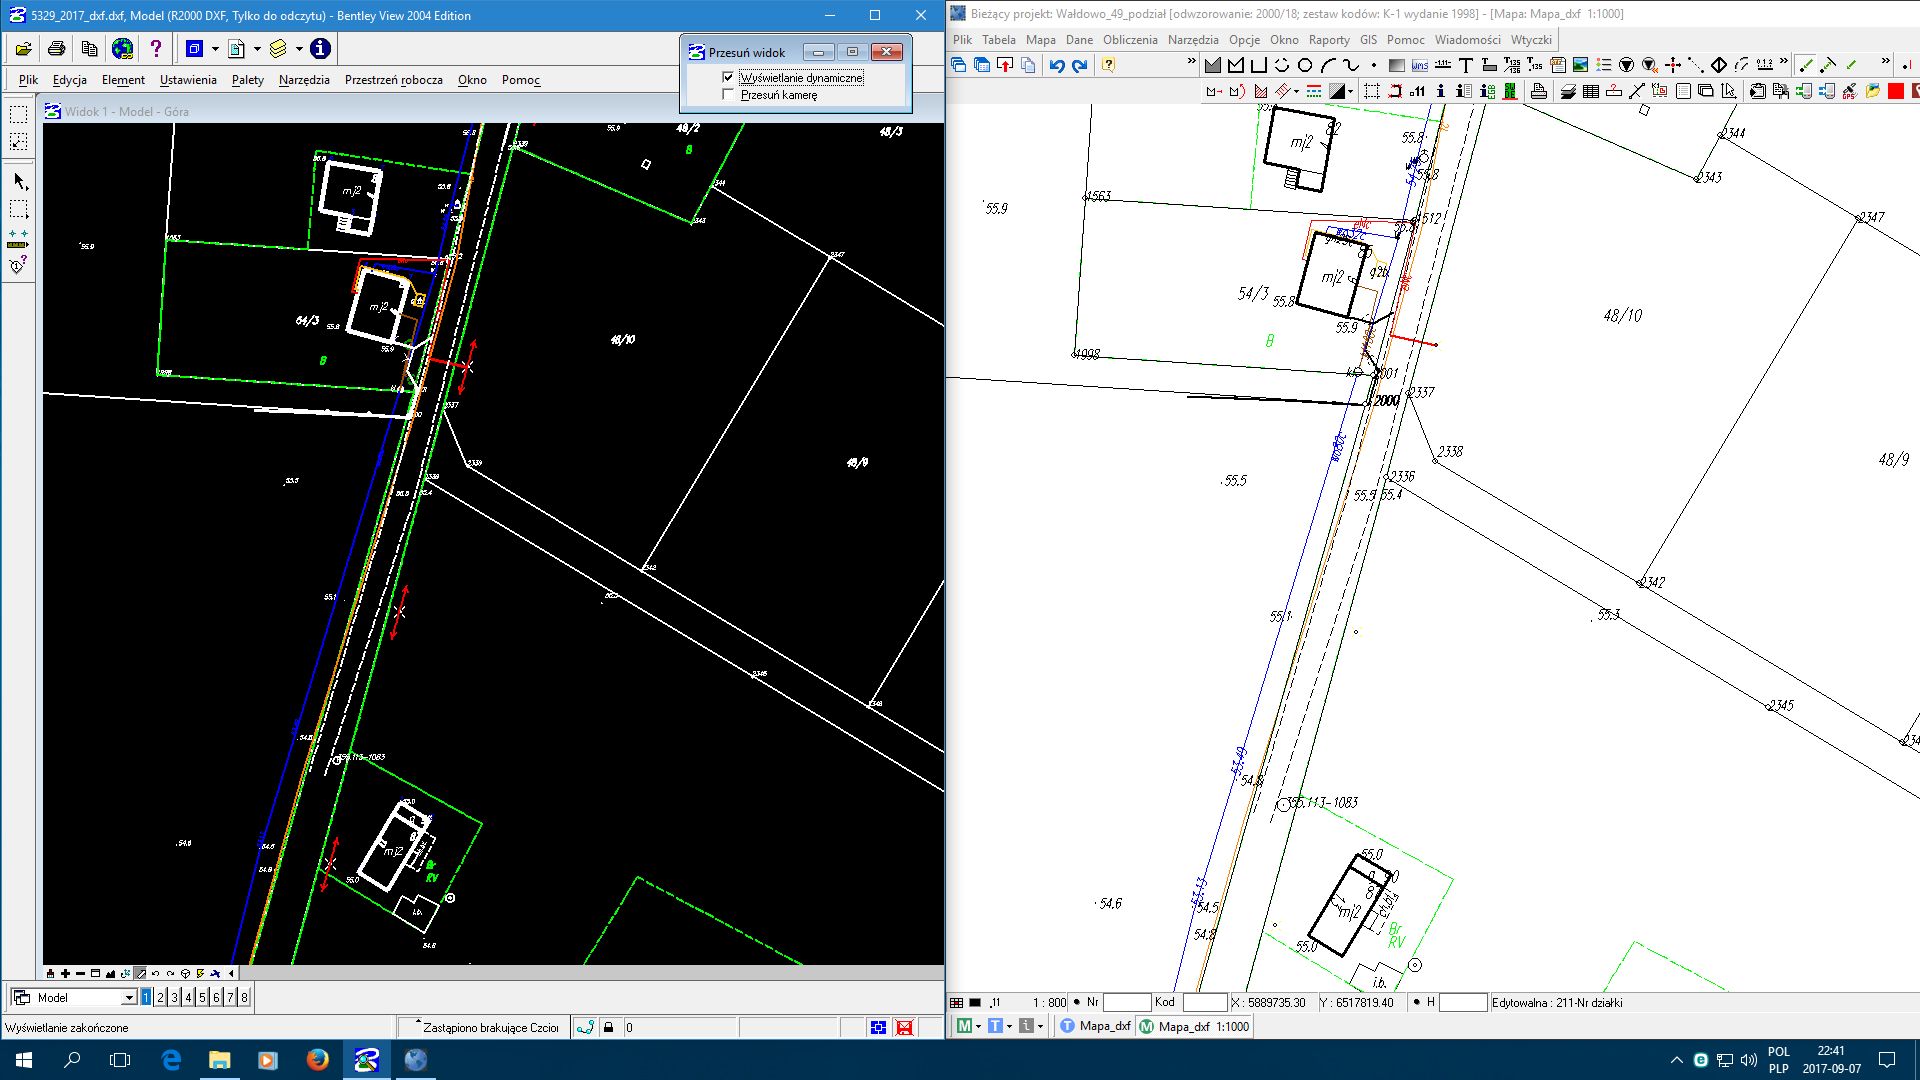Screen dimensions: 1920x1080
Task: Click the blue info i icon in map toolbar
Action: 1440,91
